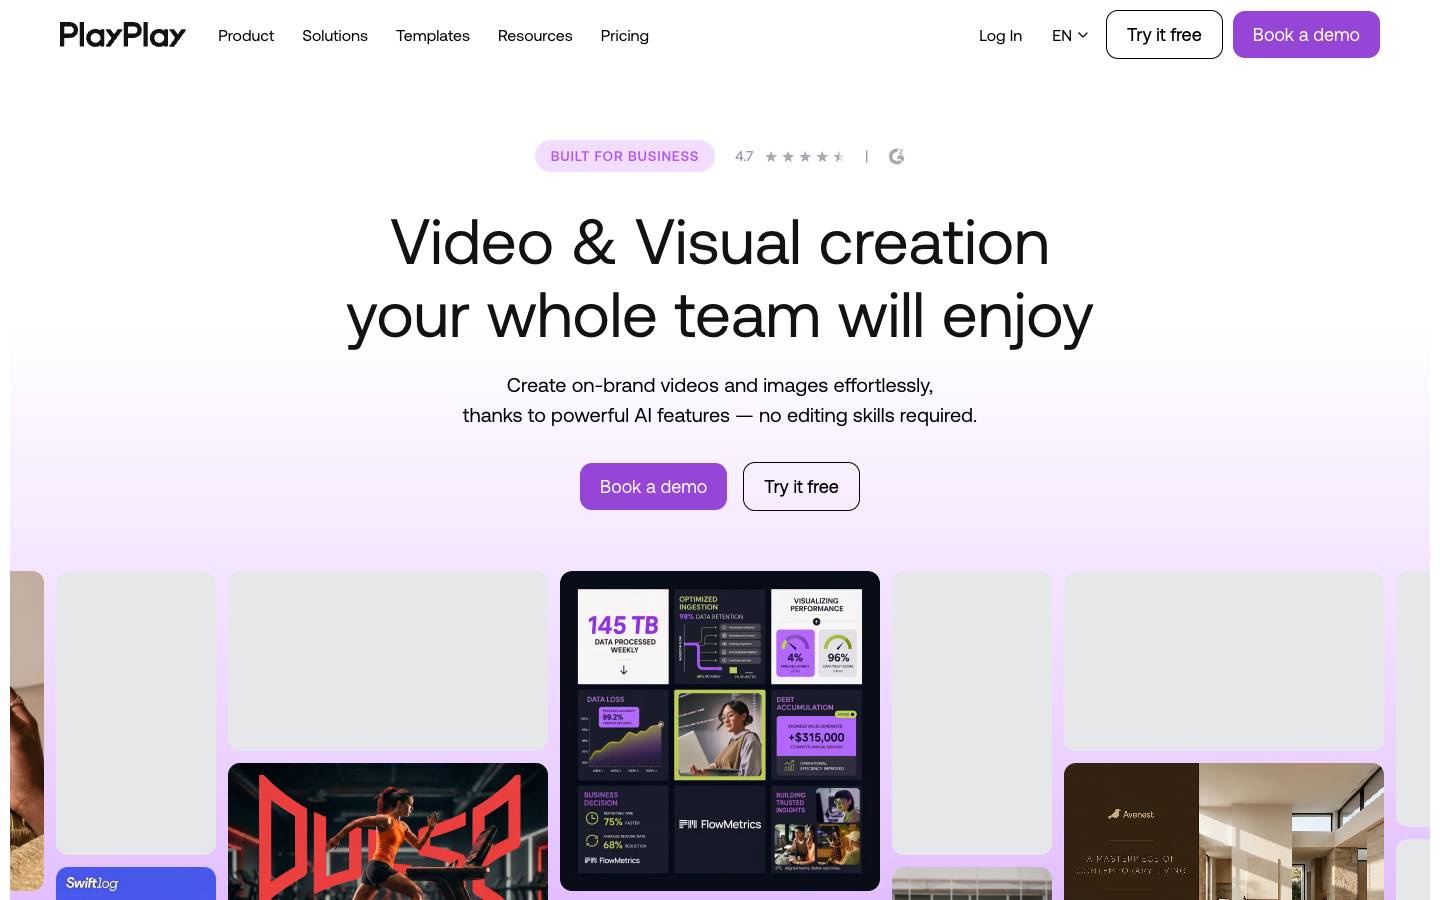Click the Log In link
1440x900 pixels.
click(1000, 36)
